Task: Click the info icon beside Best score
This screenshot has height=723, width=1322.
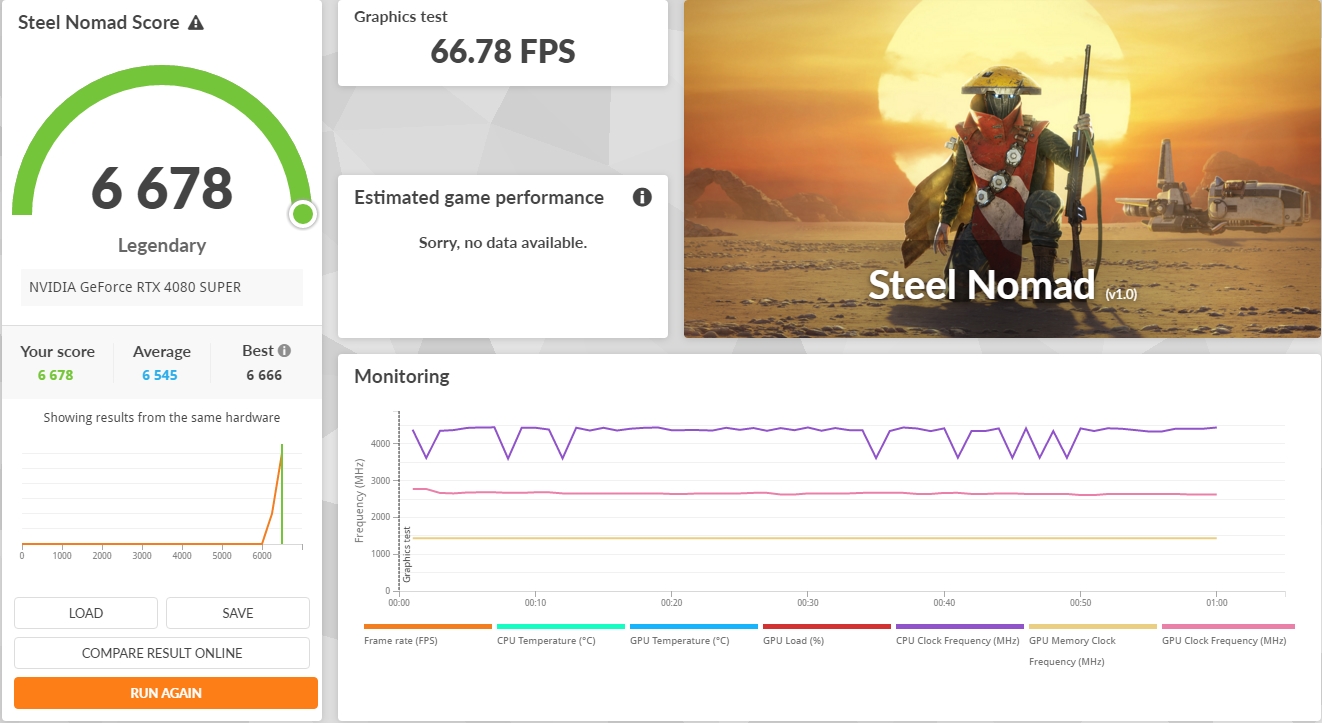Action: tap(284, 351)
